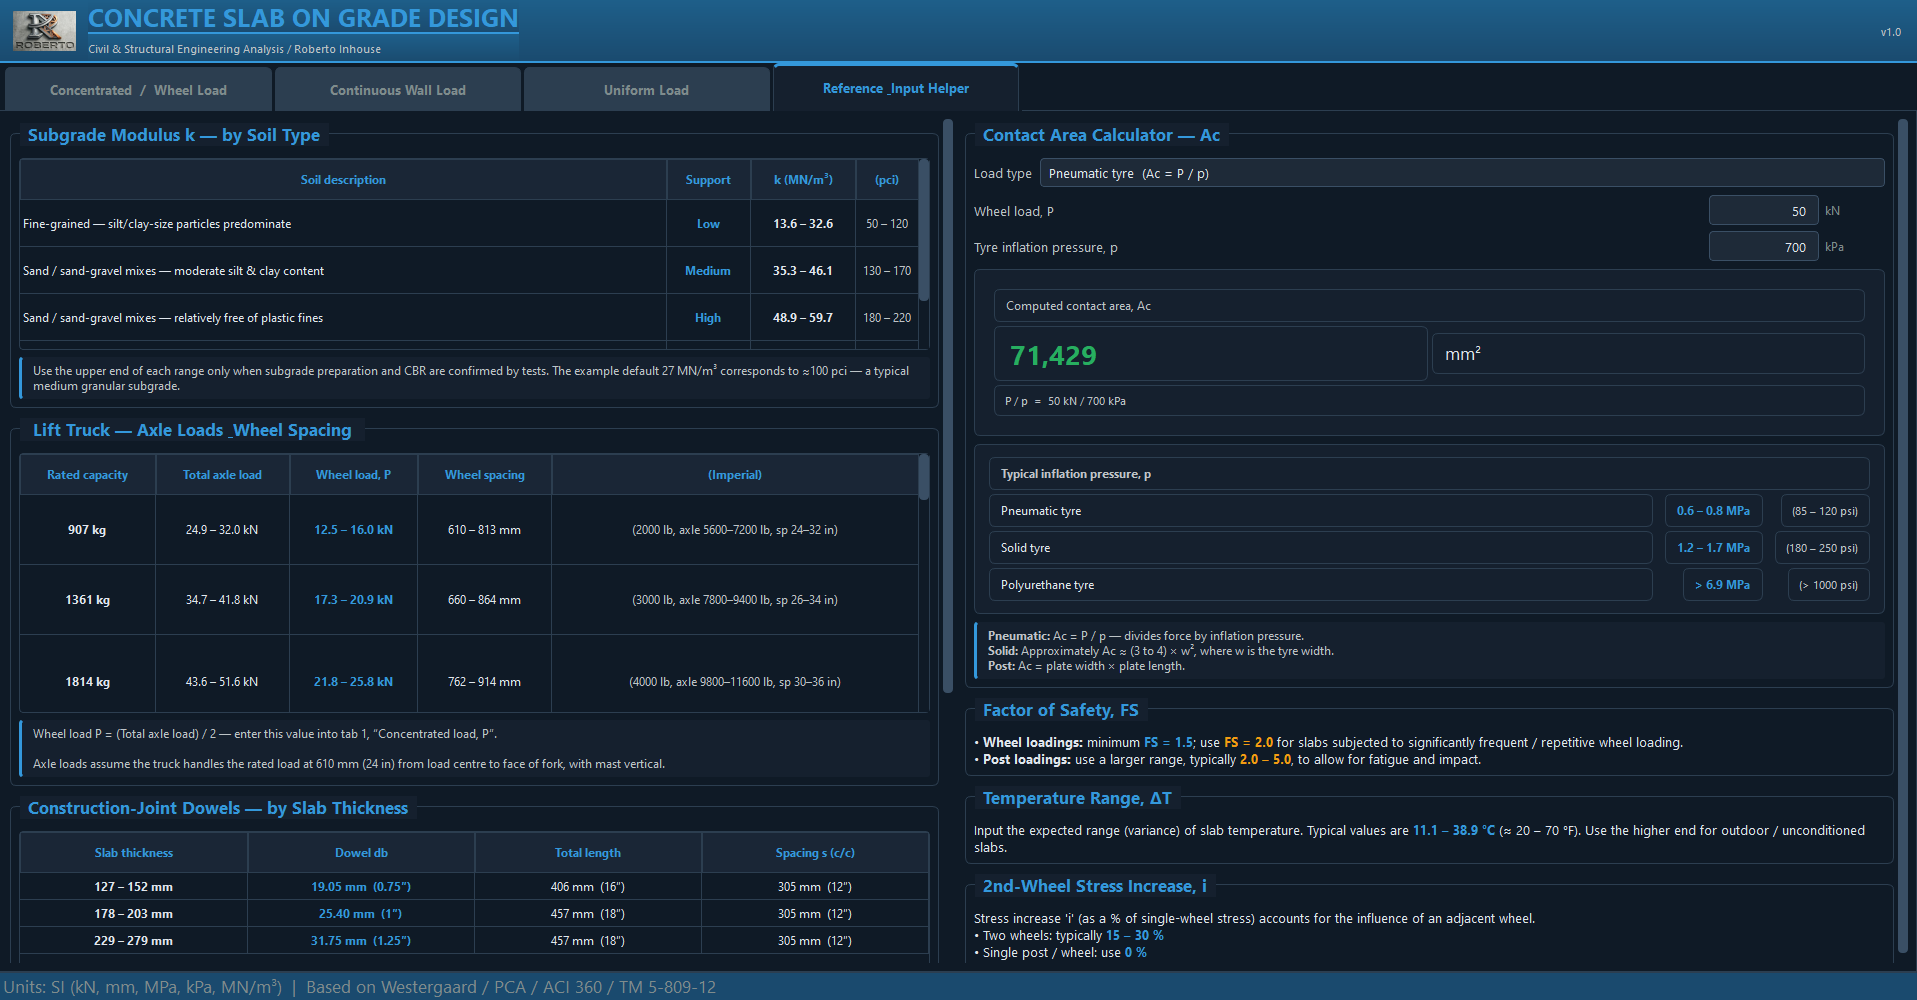Click the 31.75 mm (1.25") dowel size
Image resolution: width=1917 pixels, height=1000 pixels.
point(361,941)
